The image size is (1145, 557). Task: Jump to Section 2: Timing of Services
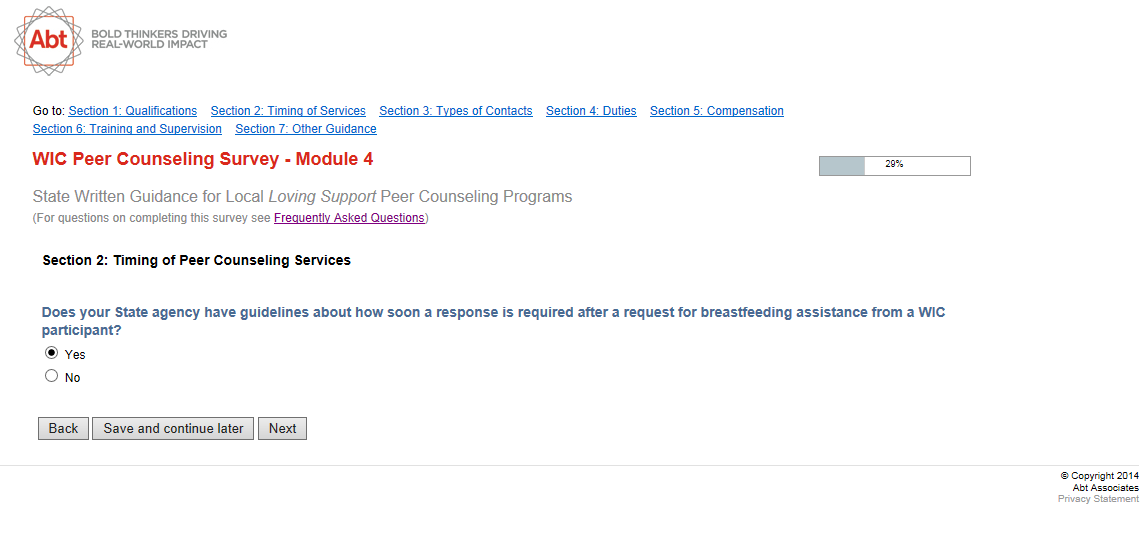tap(288, 111)
